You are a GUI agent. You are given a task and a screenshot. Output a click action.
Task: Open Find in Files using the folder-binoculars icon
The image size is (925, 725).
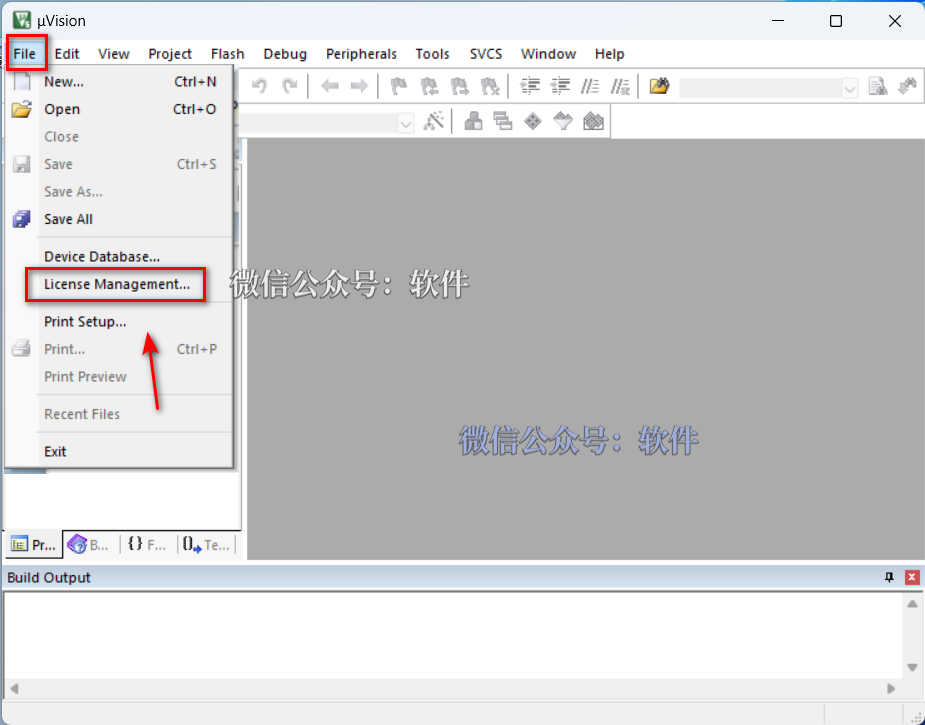pyautogui.click(x=659, y=86)
